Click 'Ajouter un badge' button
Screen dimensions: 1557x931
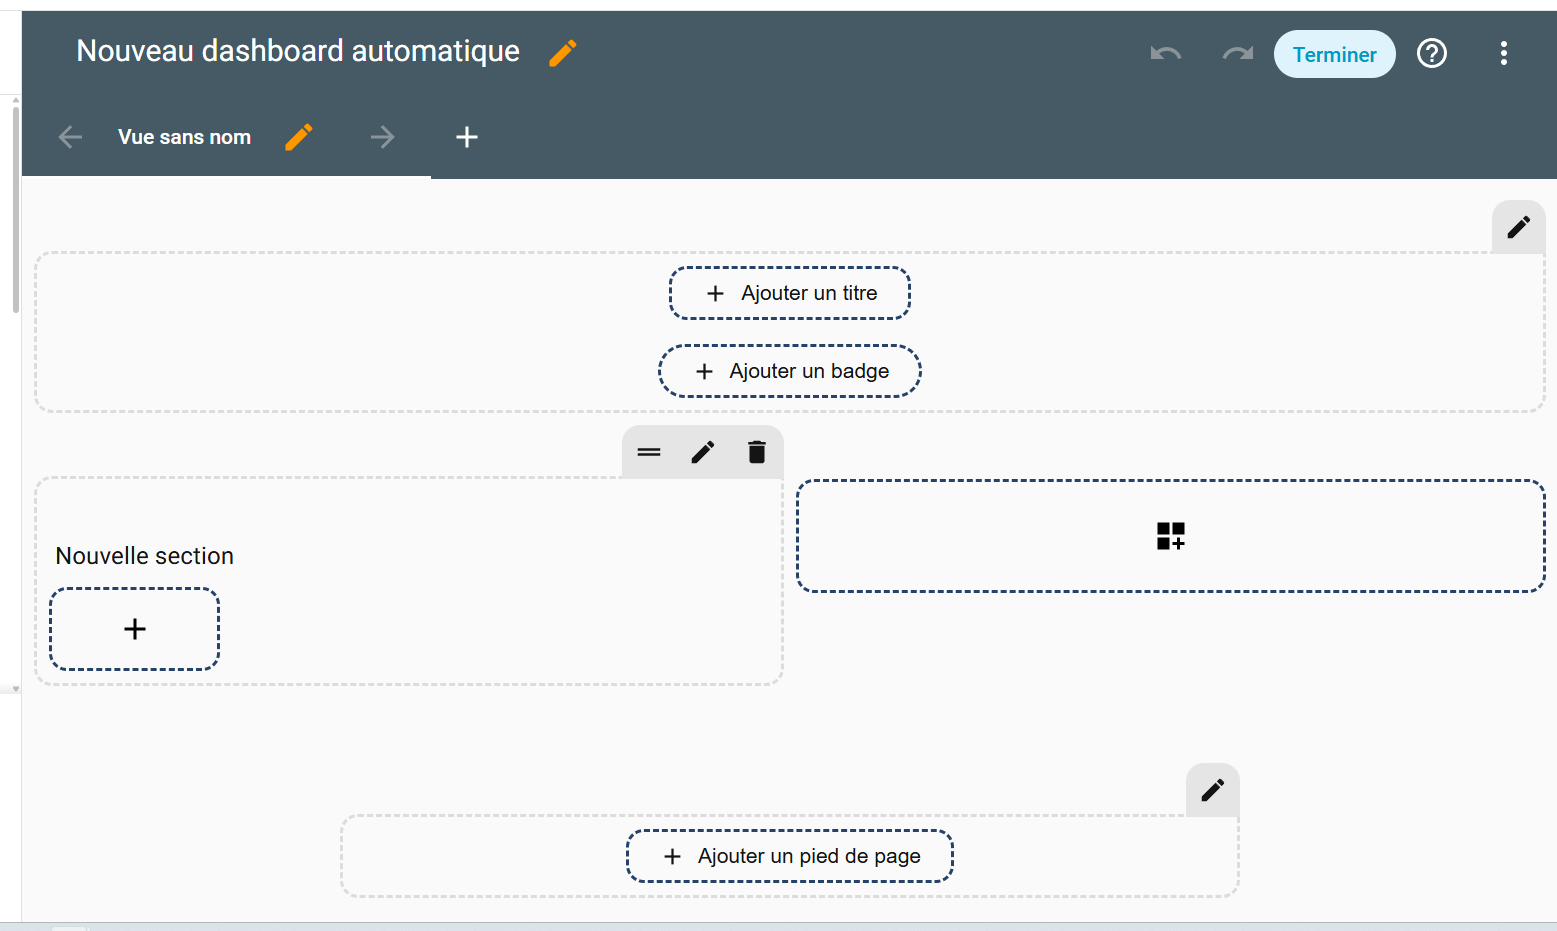click(x=790, y=371)
